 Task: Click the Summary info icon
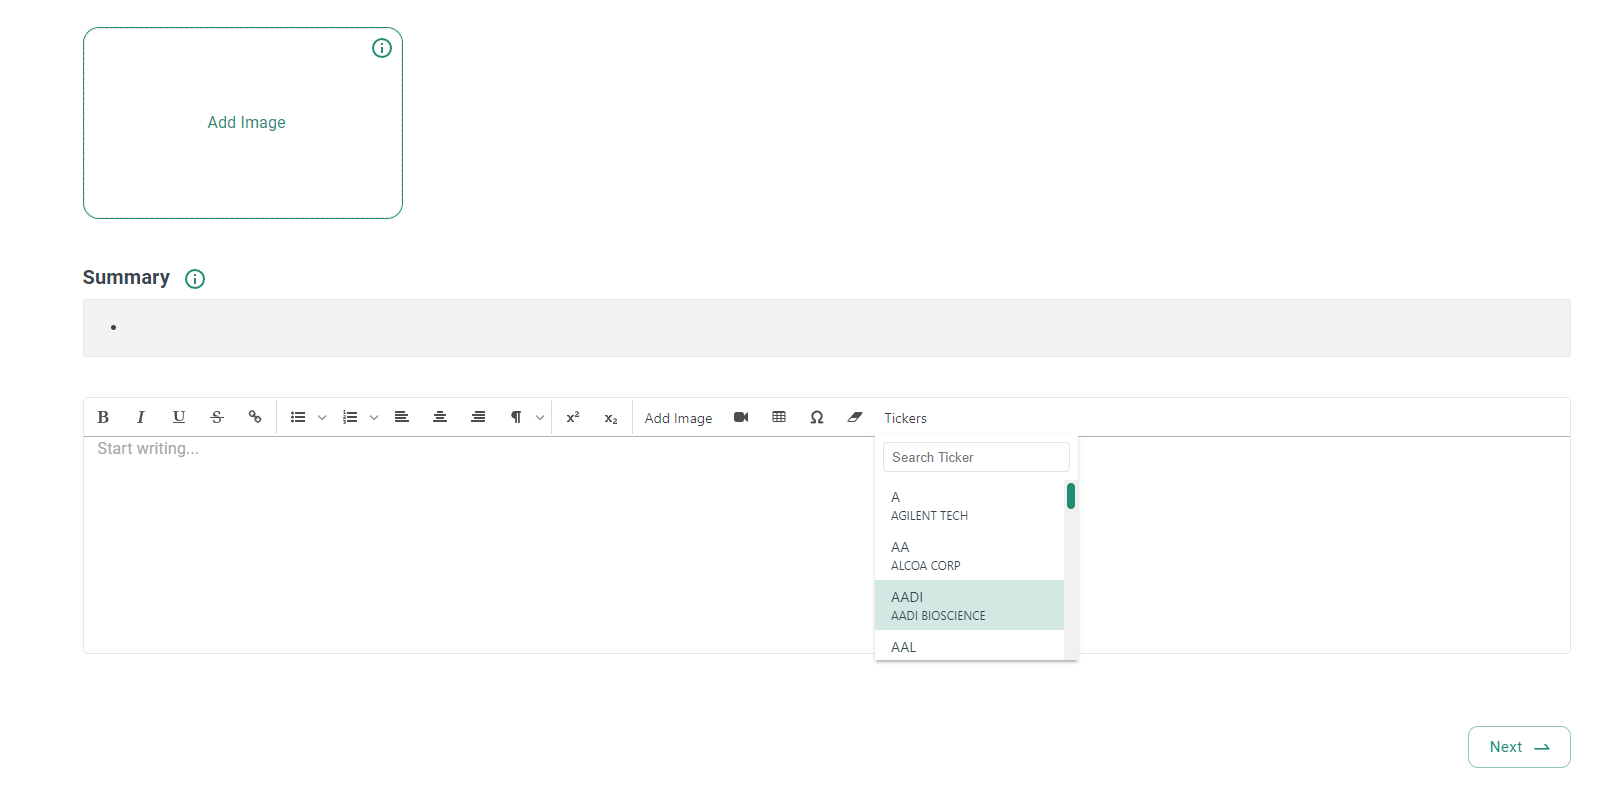195,279
